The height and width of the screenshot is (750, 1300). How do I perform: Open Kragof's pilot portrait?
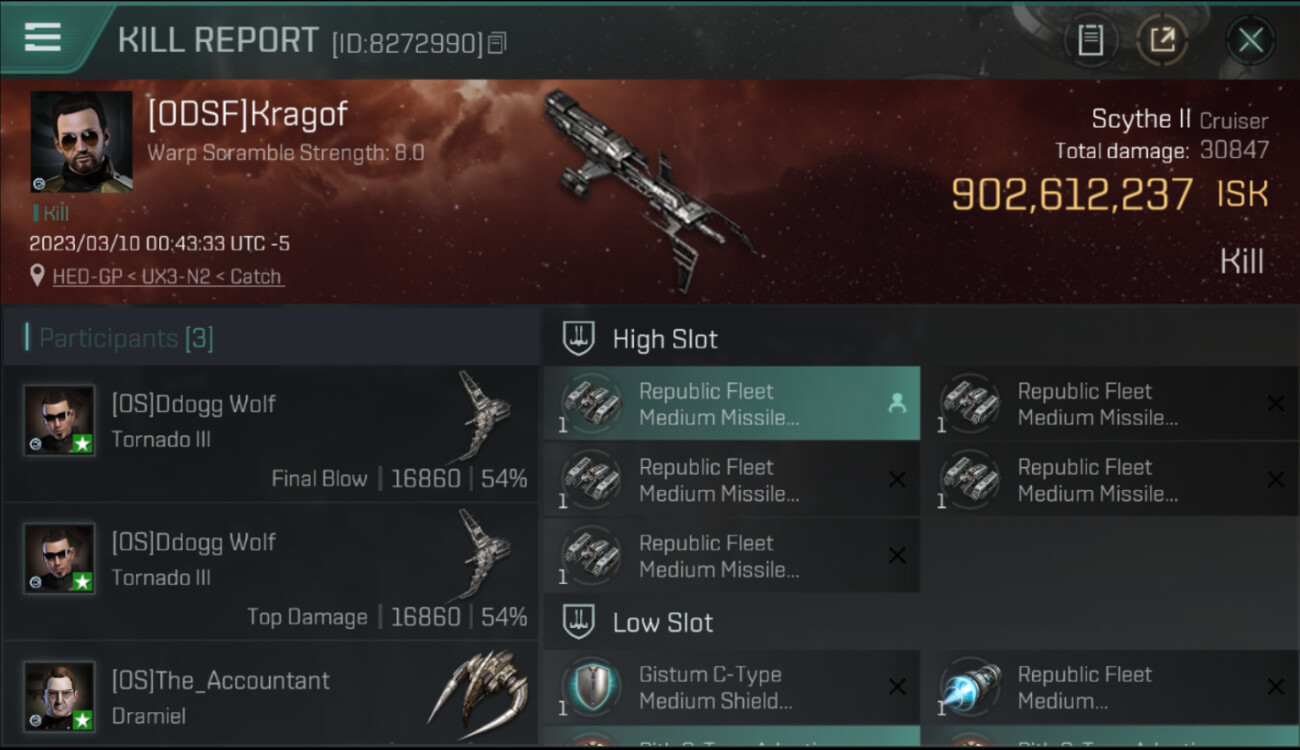pos(82,141)
